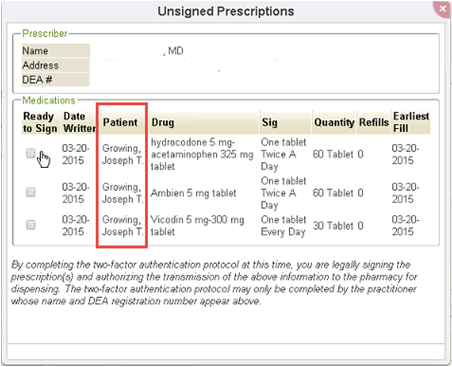Check Ready to Sign for Ambien prescription
Image resolution: width=452 pixels, height=367 pixels.
coord(31,192)
